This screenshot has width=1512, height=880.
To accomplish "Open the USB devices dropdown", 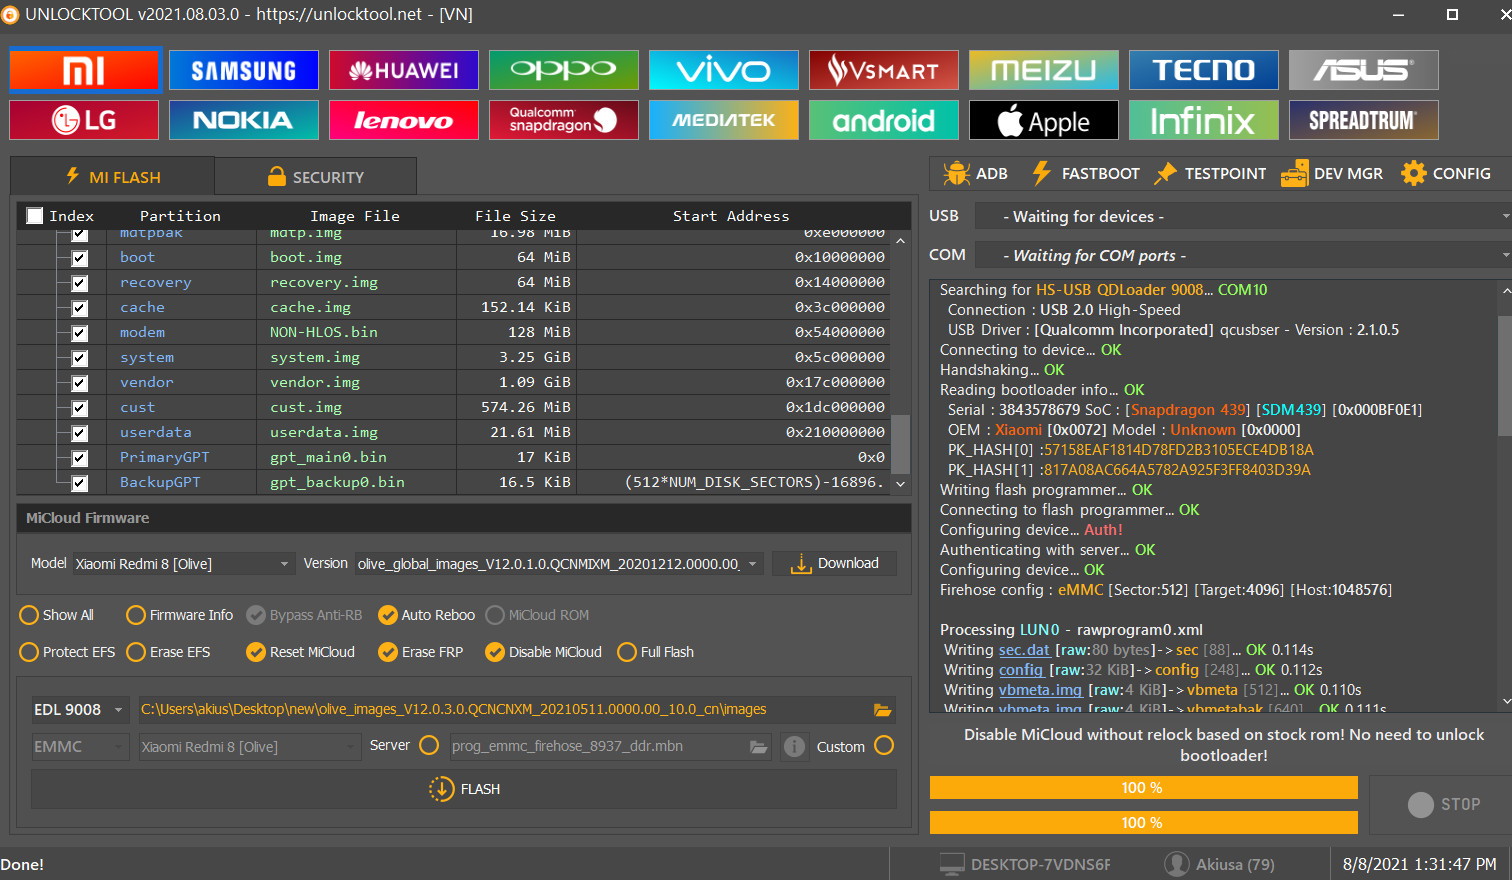I will pos(1243,216).
